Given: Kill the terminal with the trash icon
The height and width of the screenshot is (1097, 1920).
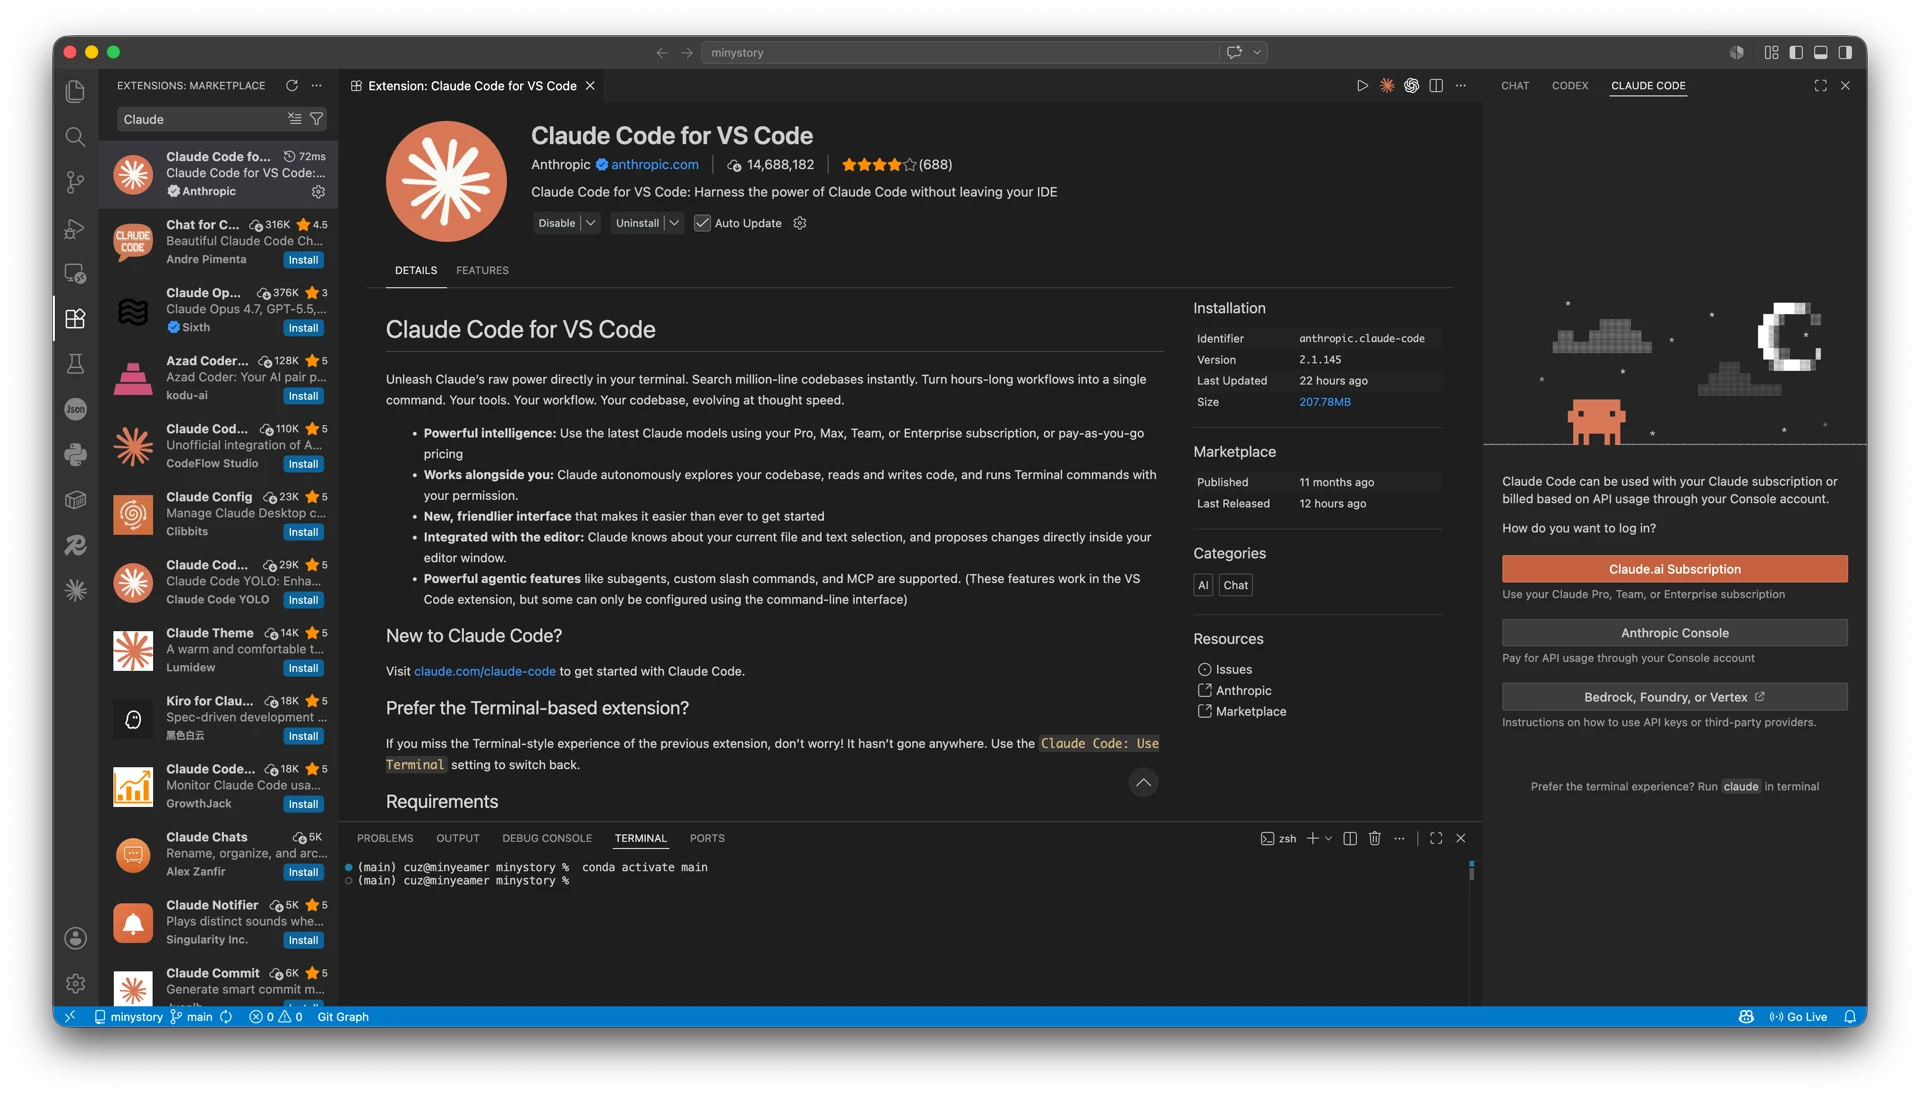Looking at the screenshot, I should pos(1375,839).
